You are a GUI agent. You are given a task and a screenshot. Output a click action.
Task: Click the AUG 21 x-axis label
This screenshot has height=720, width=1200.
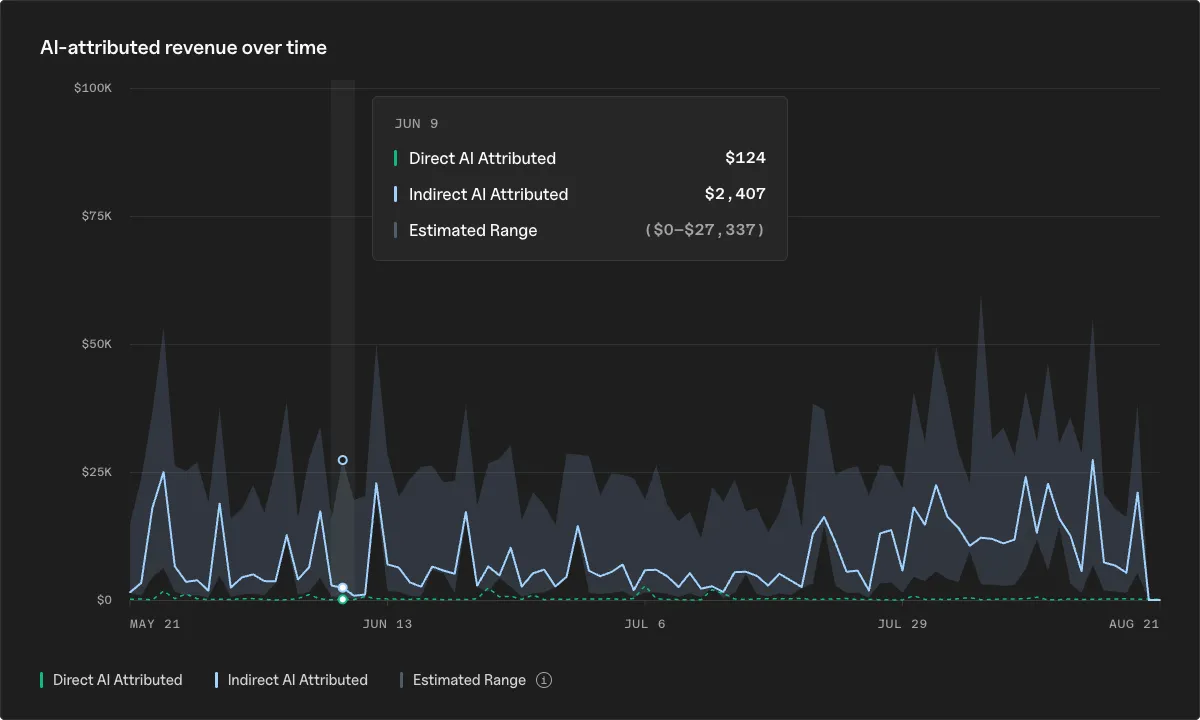click(1134, 624)
